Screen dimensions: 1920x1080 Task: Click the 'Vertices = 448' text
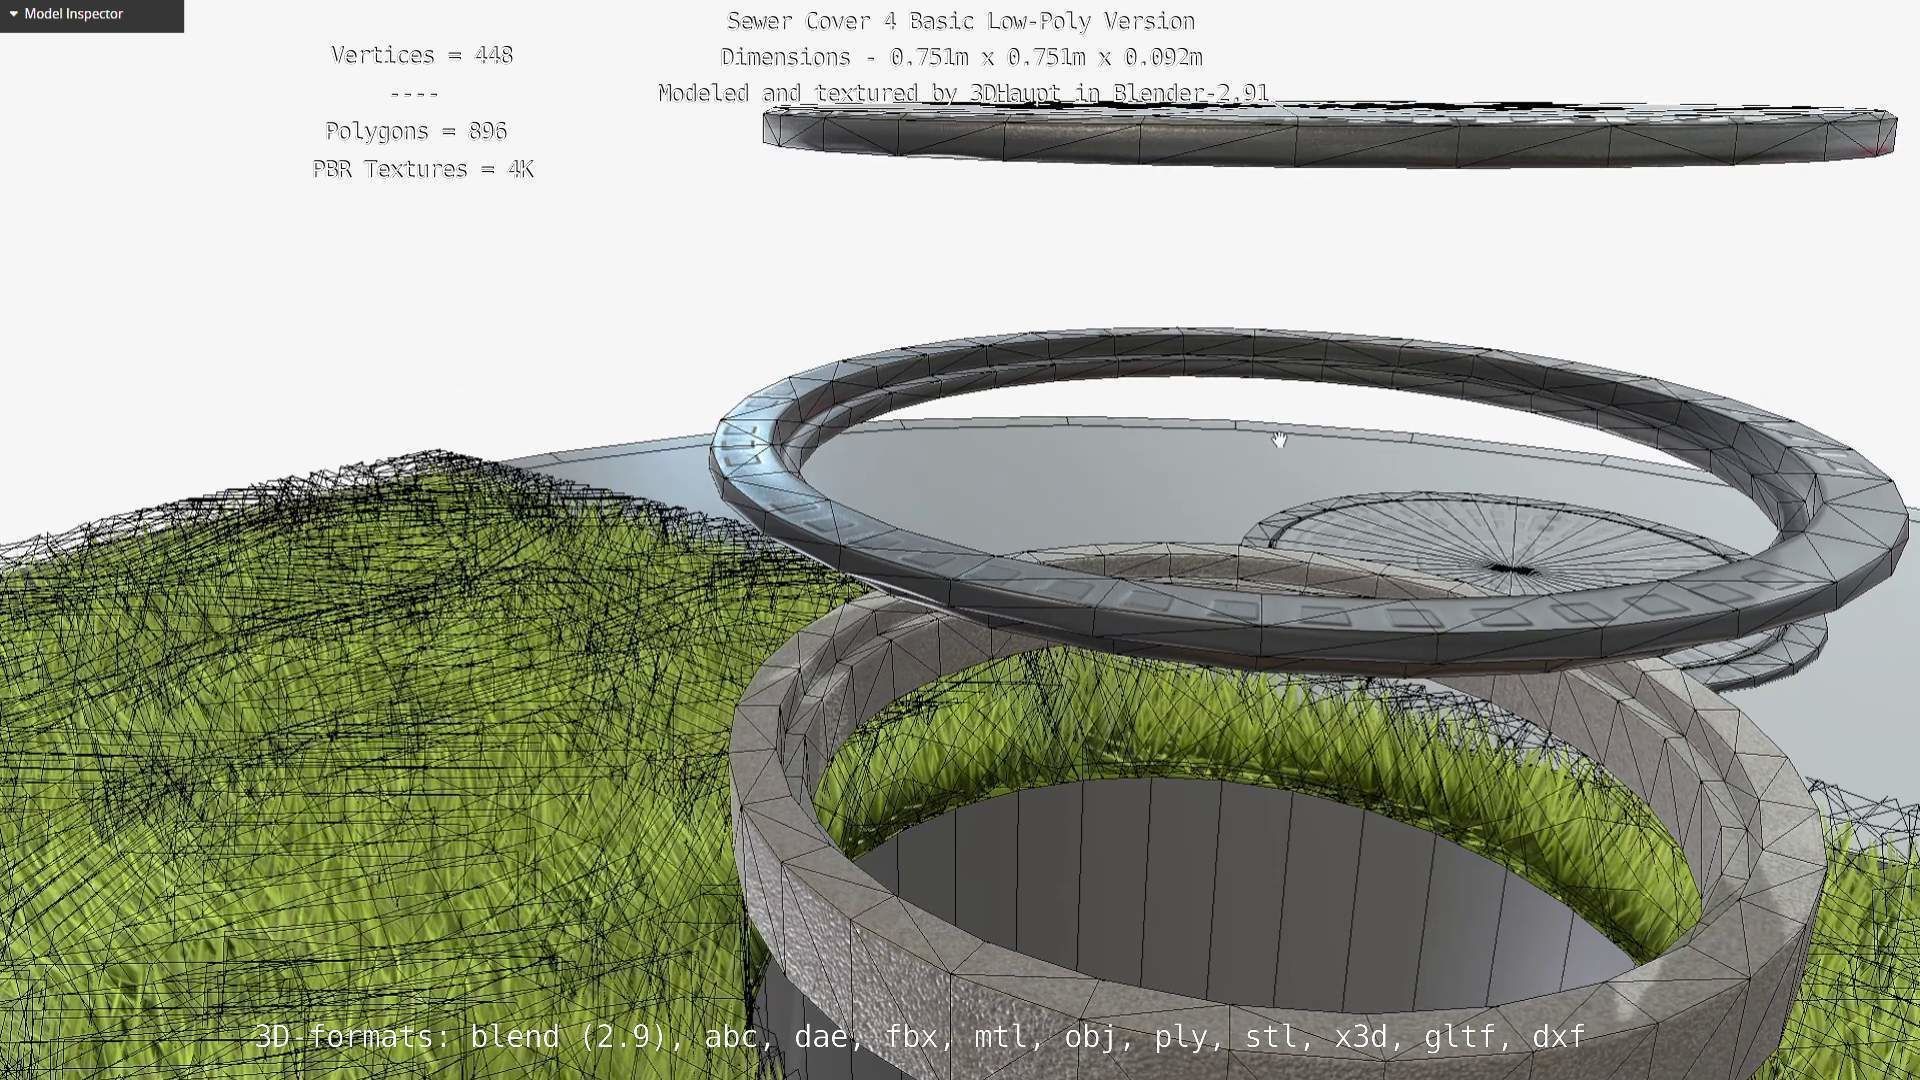[421, 55]
